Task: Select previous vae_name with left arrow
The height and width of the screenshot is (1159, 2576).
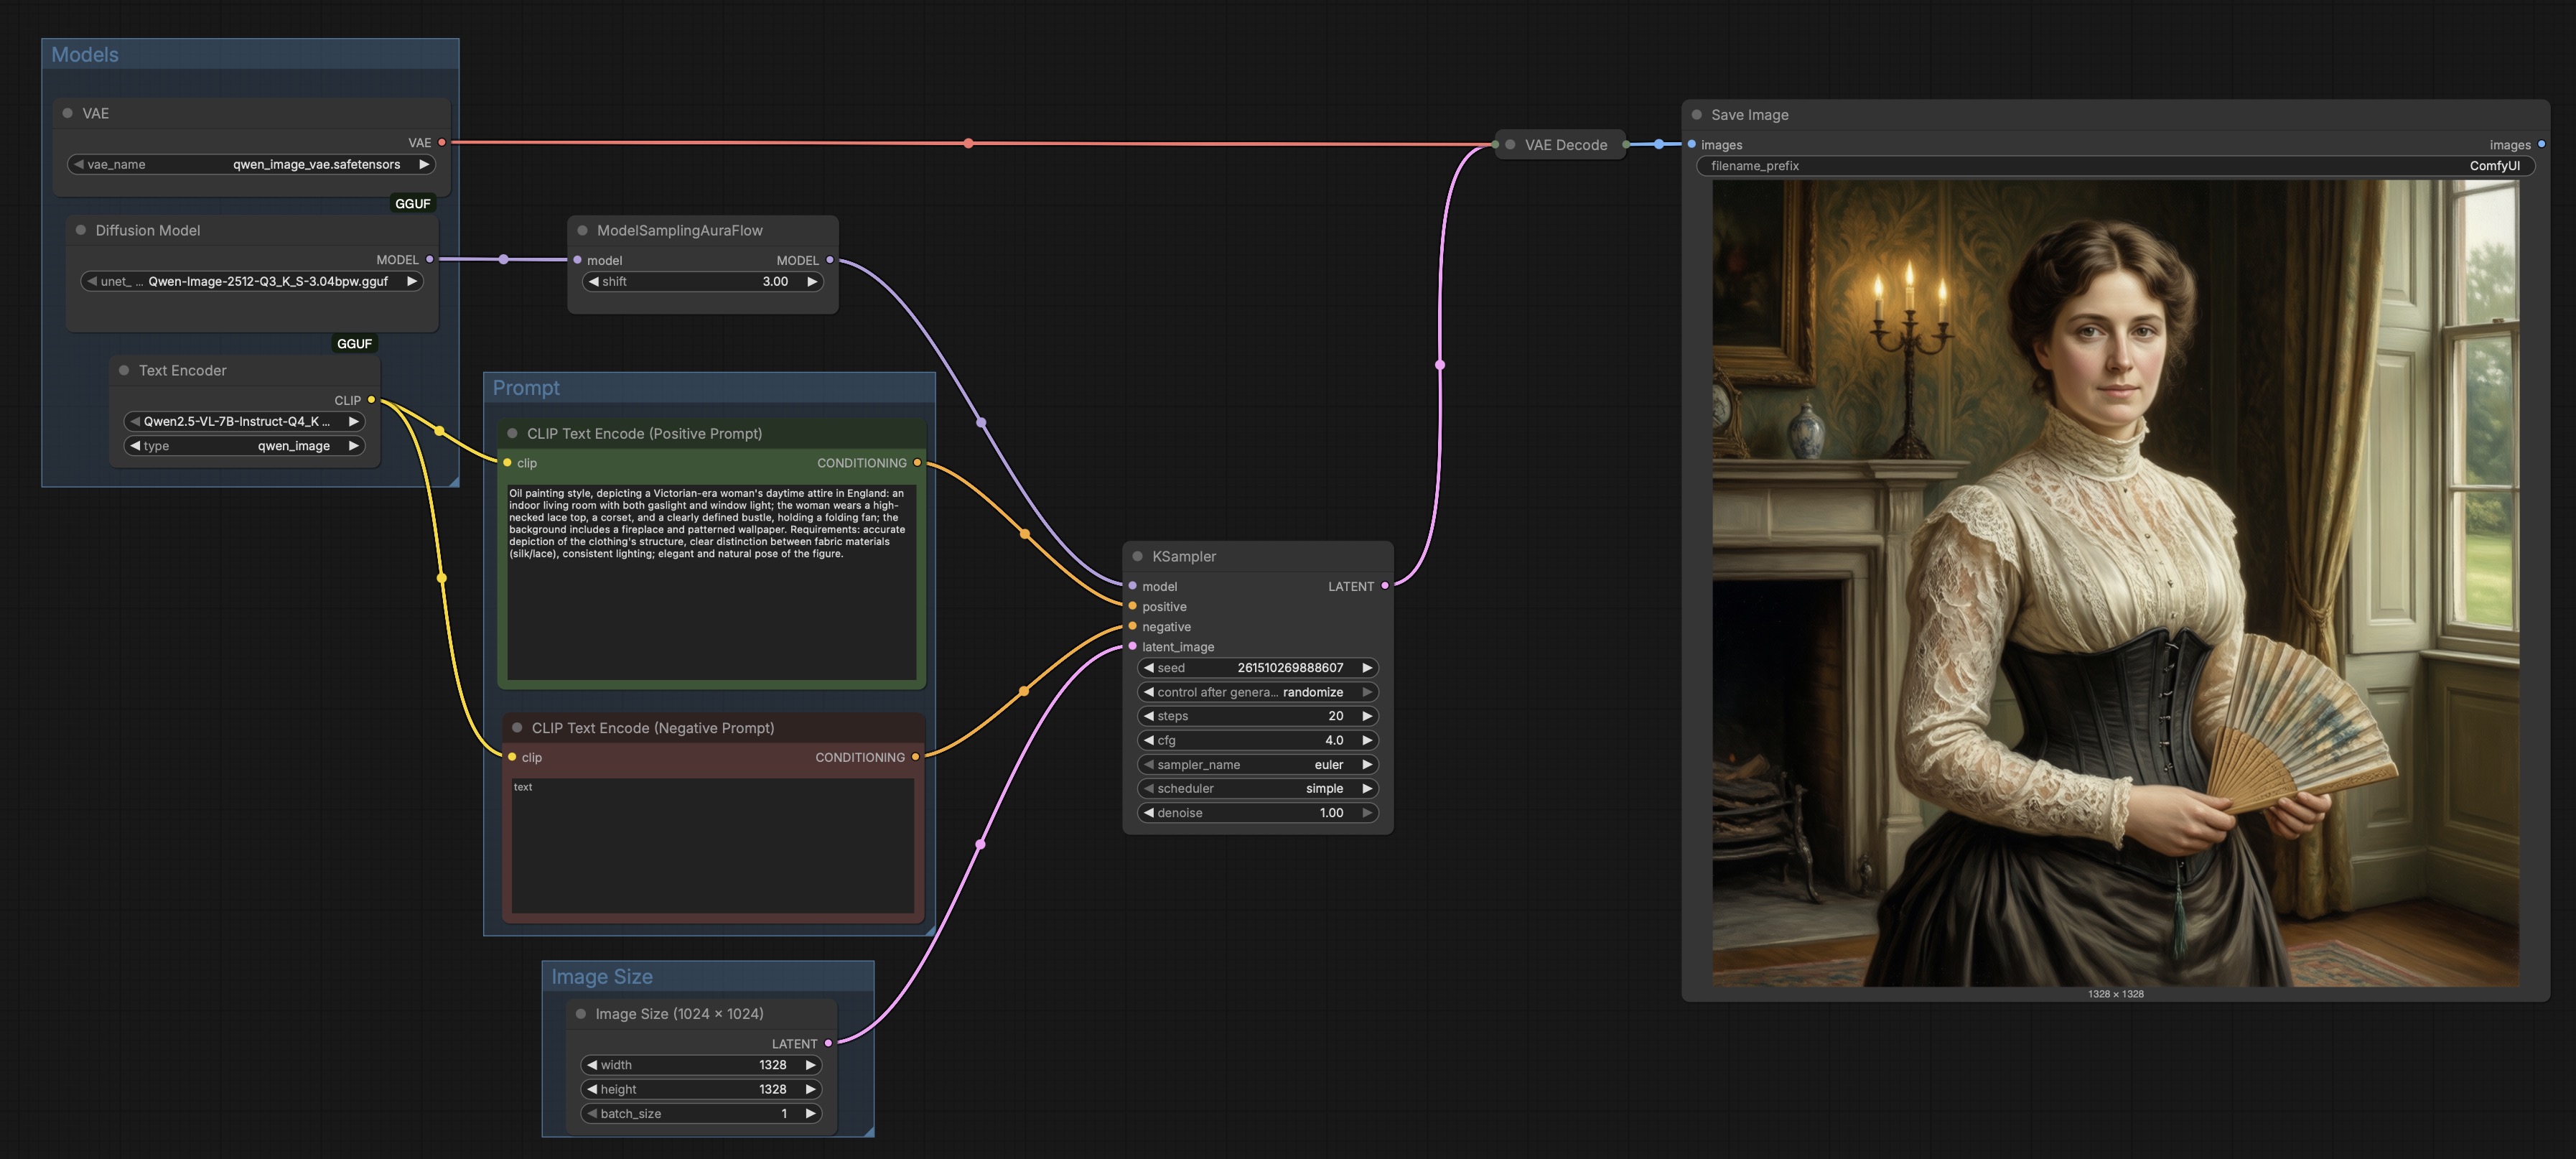Action: coord(78,164)
